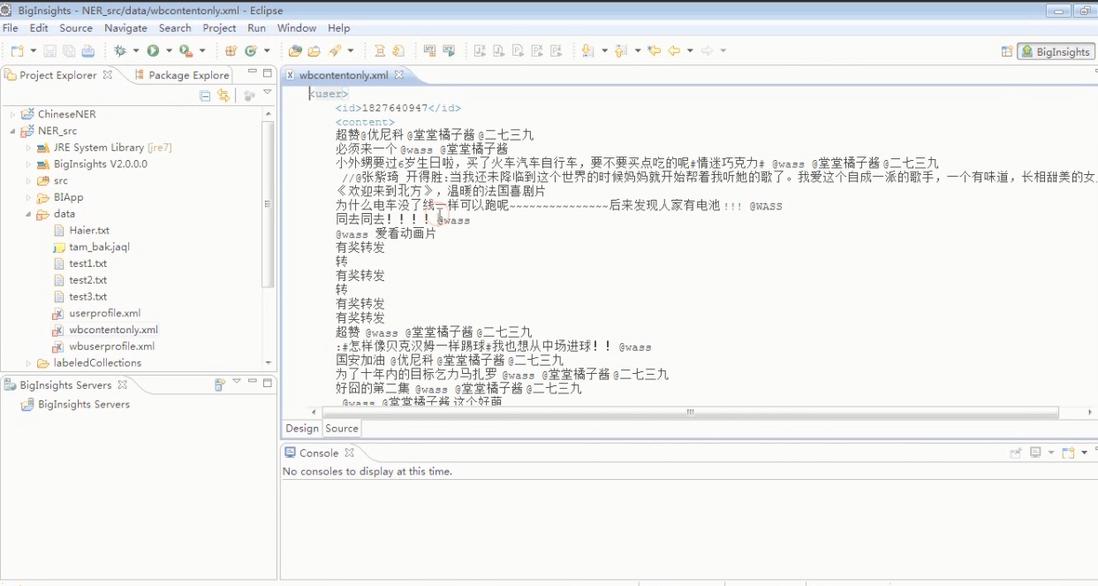Collapse the NER_src project node
Screen dimensions: 1098x586
click(12, 131)
